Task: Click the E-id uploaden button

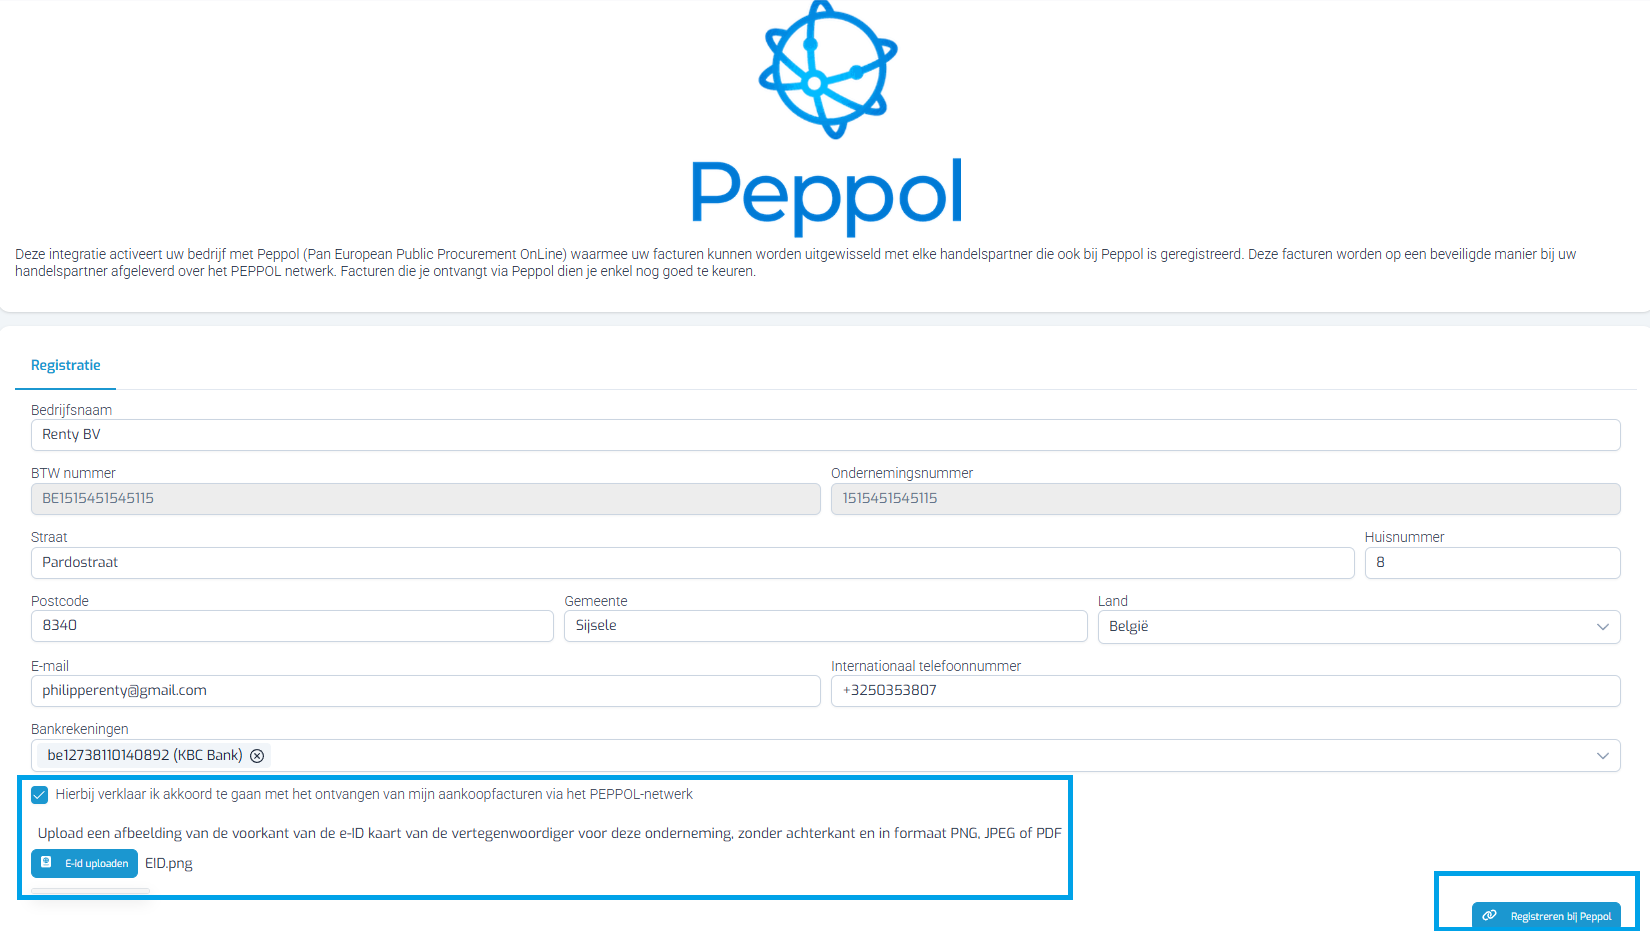Action: 84,863
